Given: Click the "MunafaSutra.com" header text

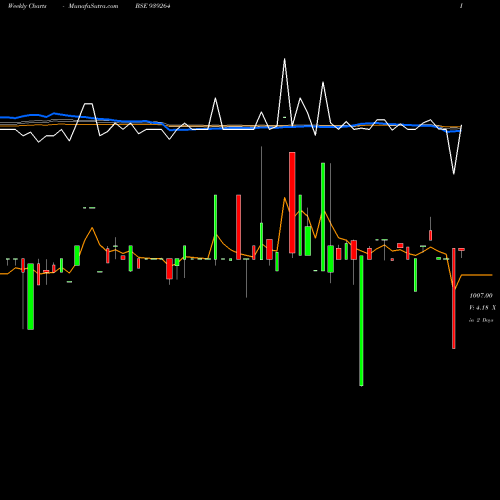Looking at the screenshot, I should click(93, 6).
